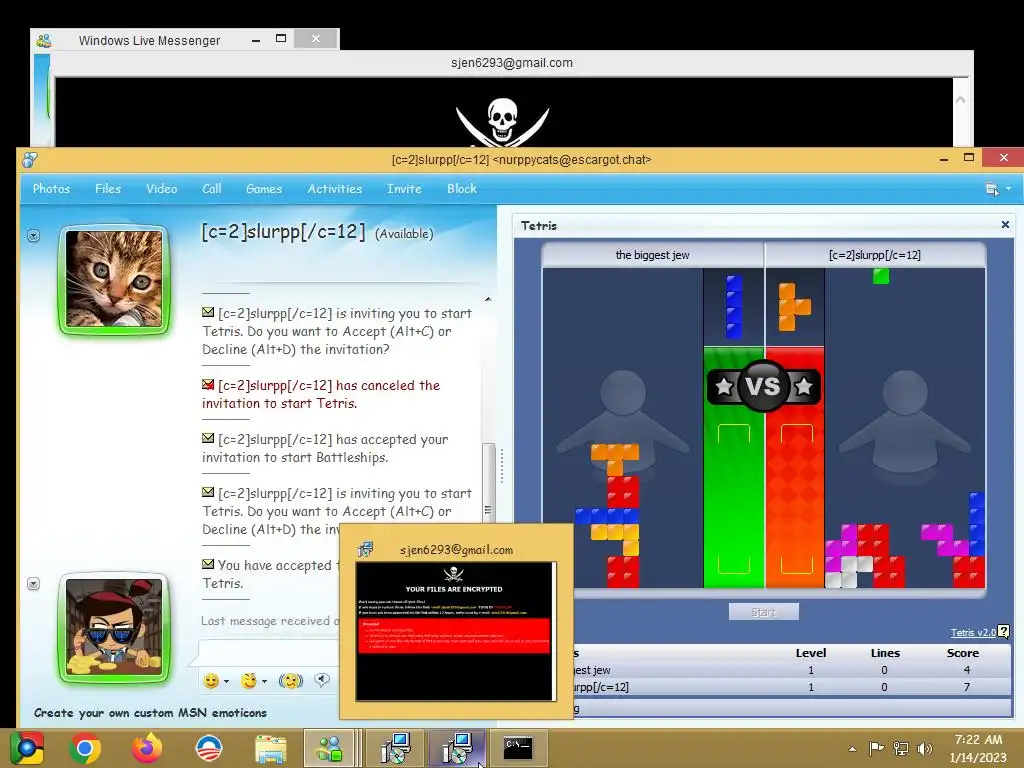Launch Firefox from the taskbar

(x=147, y=748)
